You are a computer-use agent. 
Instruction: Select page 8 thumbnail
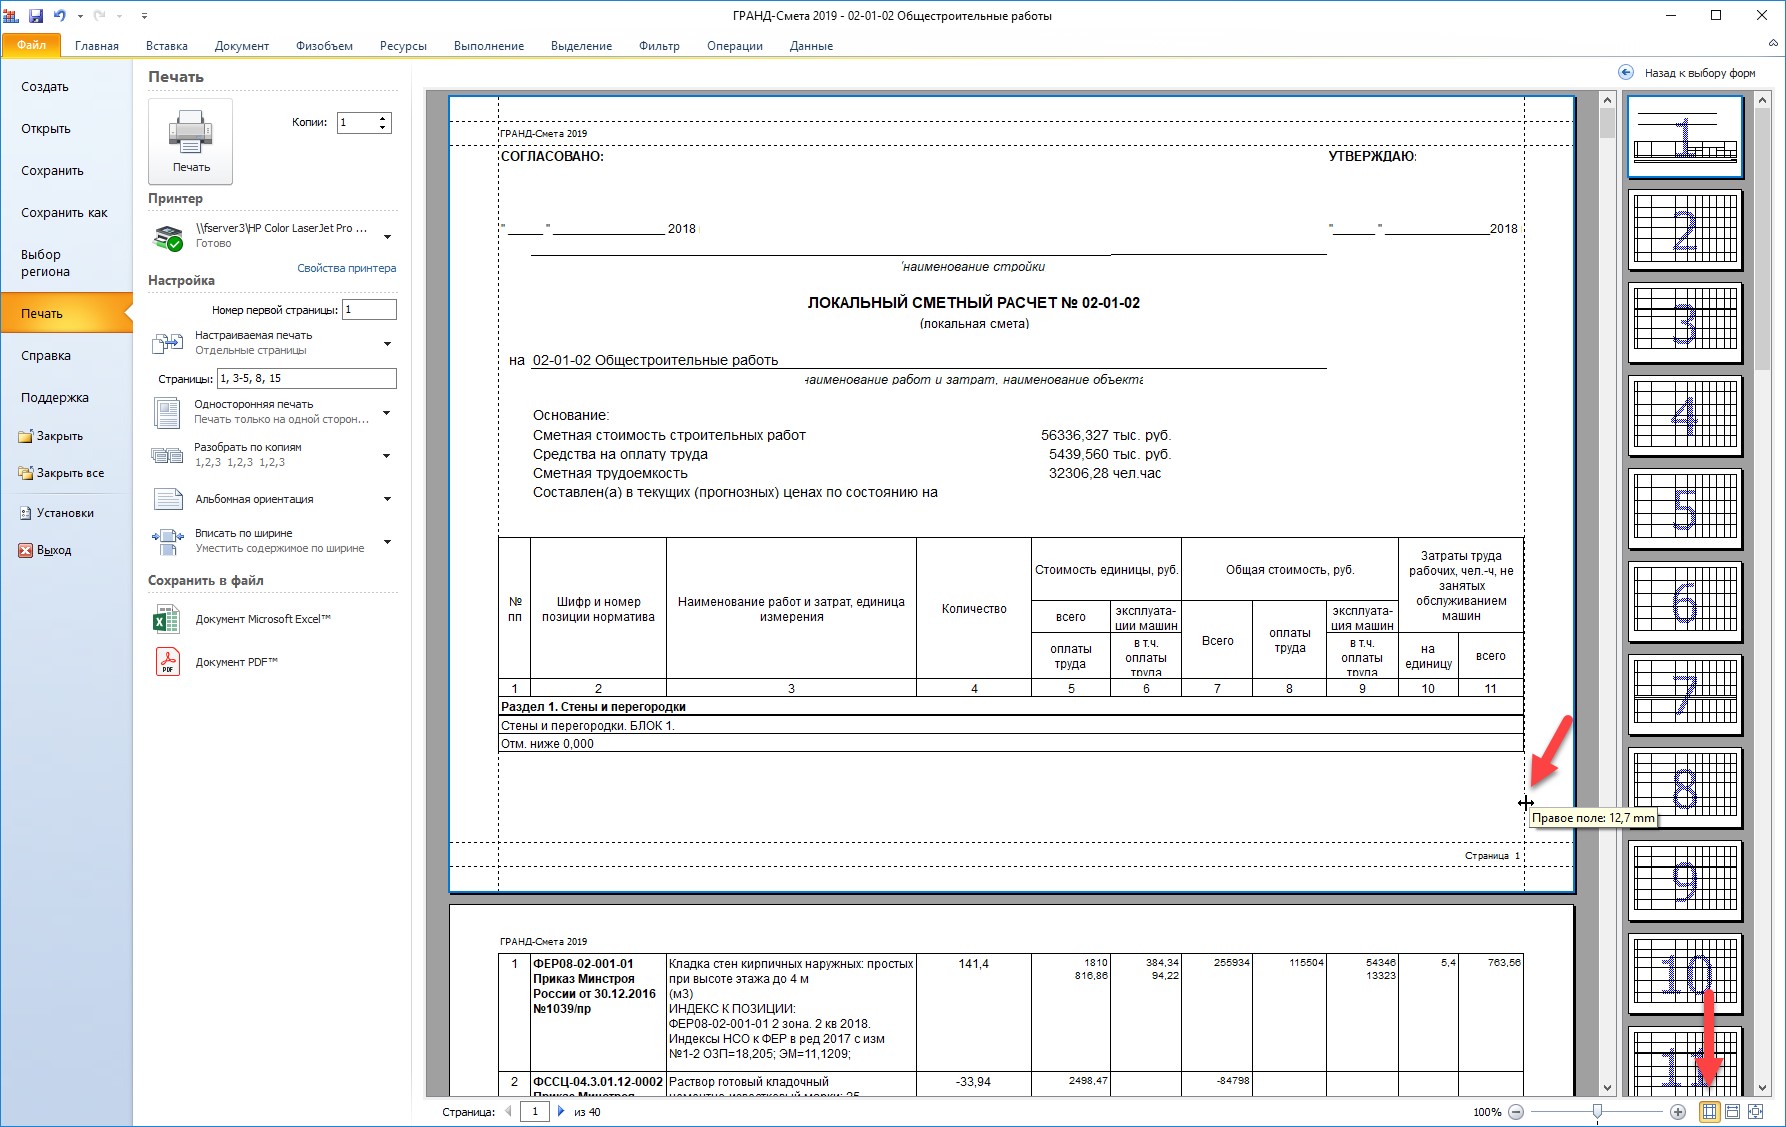point(1685,788)
